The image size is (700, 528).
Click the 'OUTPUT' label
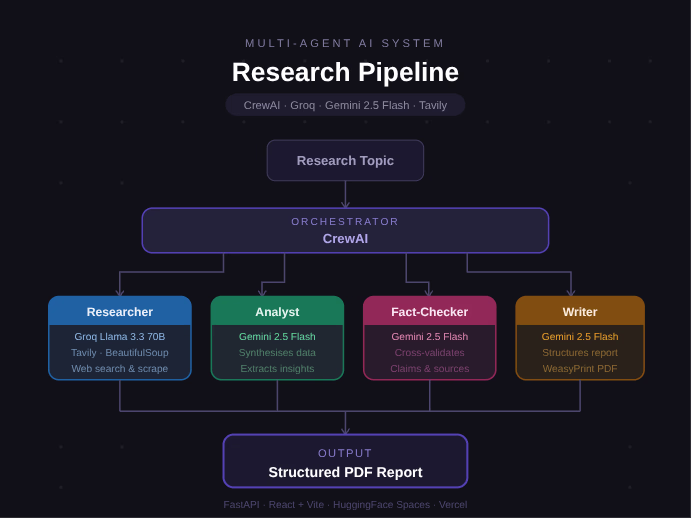coord(345,453)
